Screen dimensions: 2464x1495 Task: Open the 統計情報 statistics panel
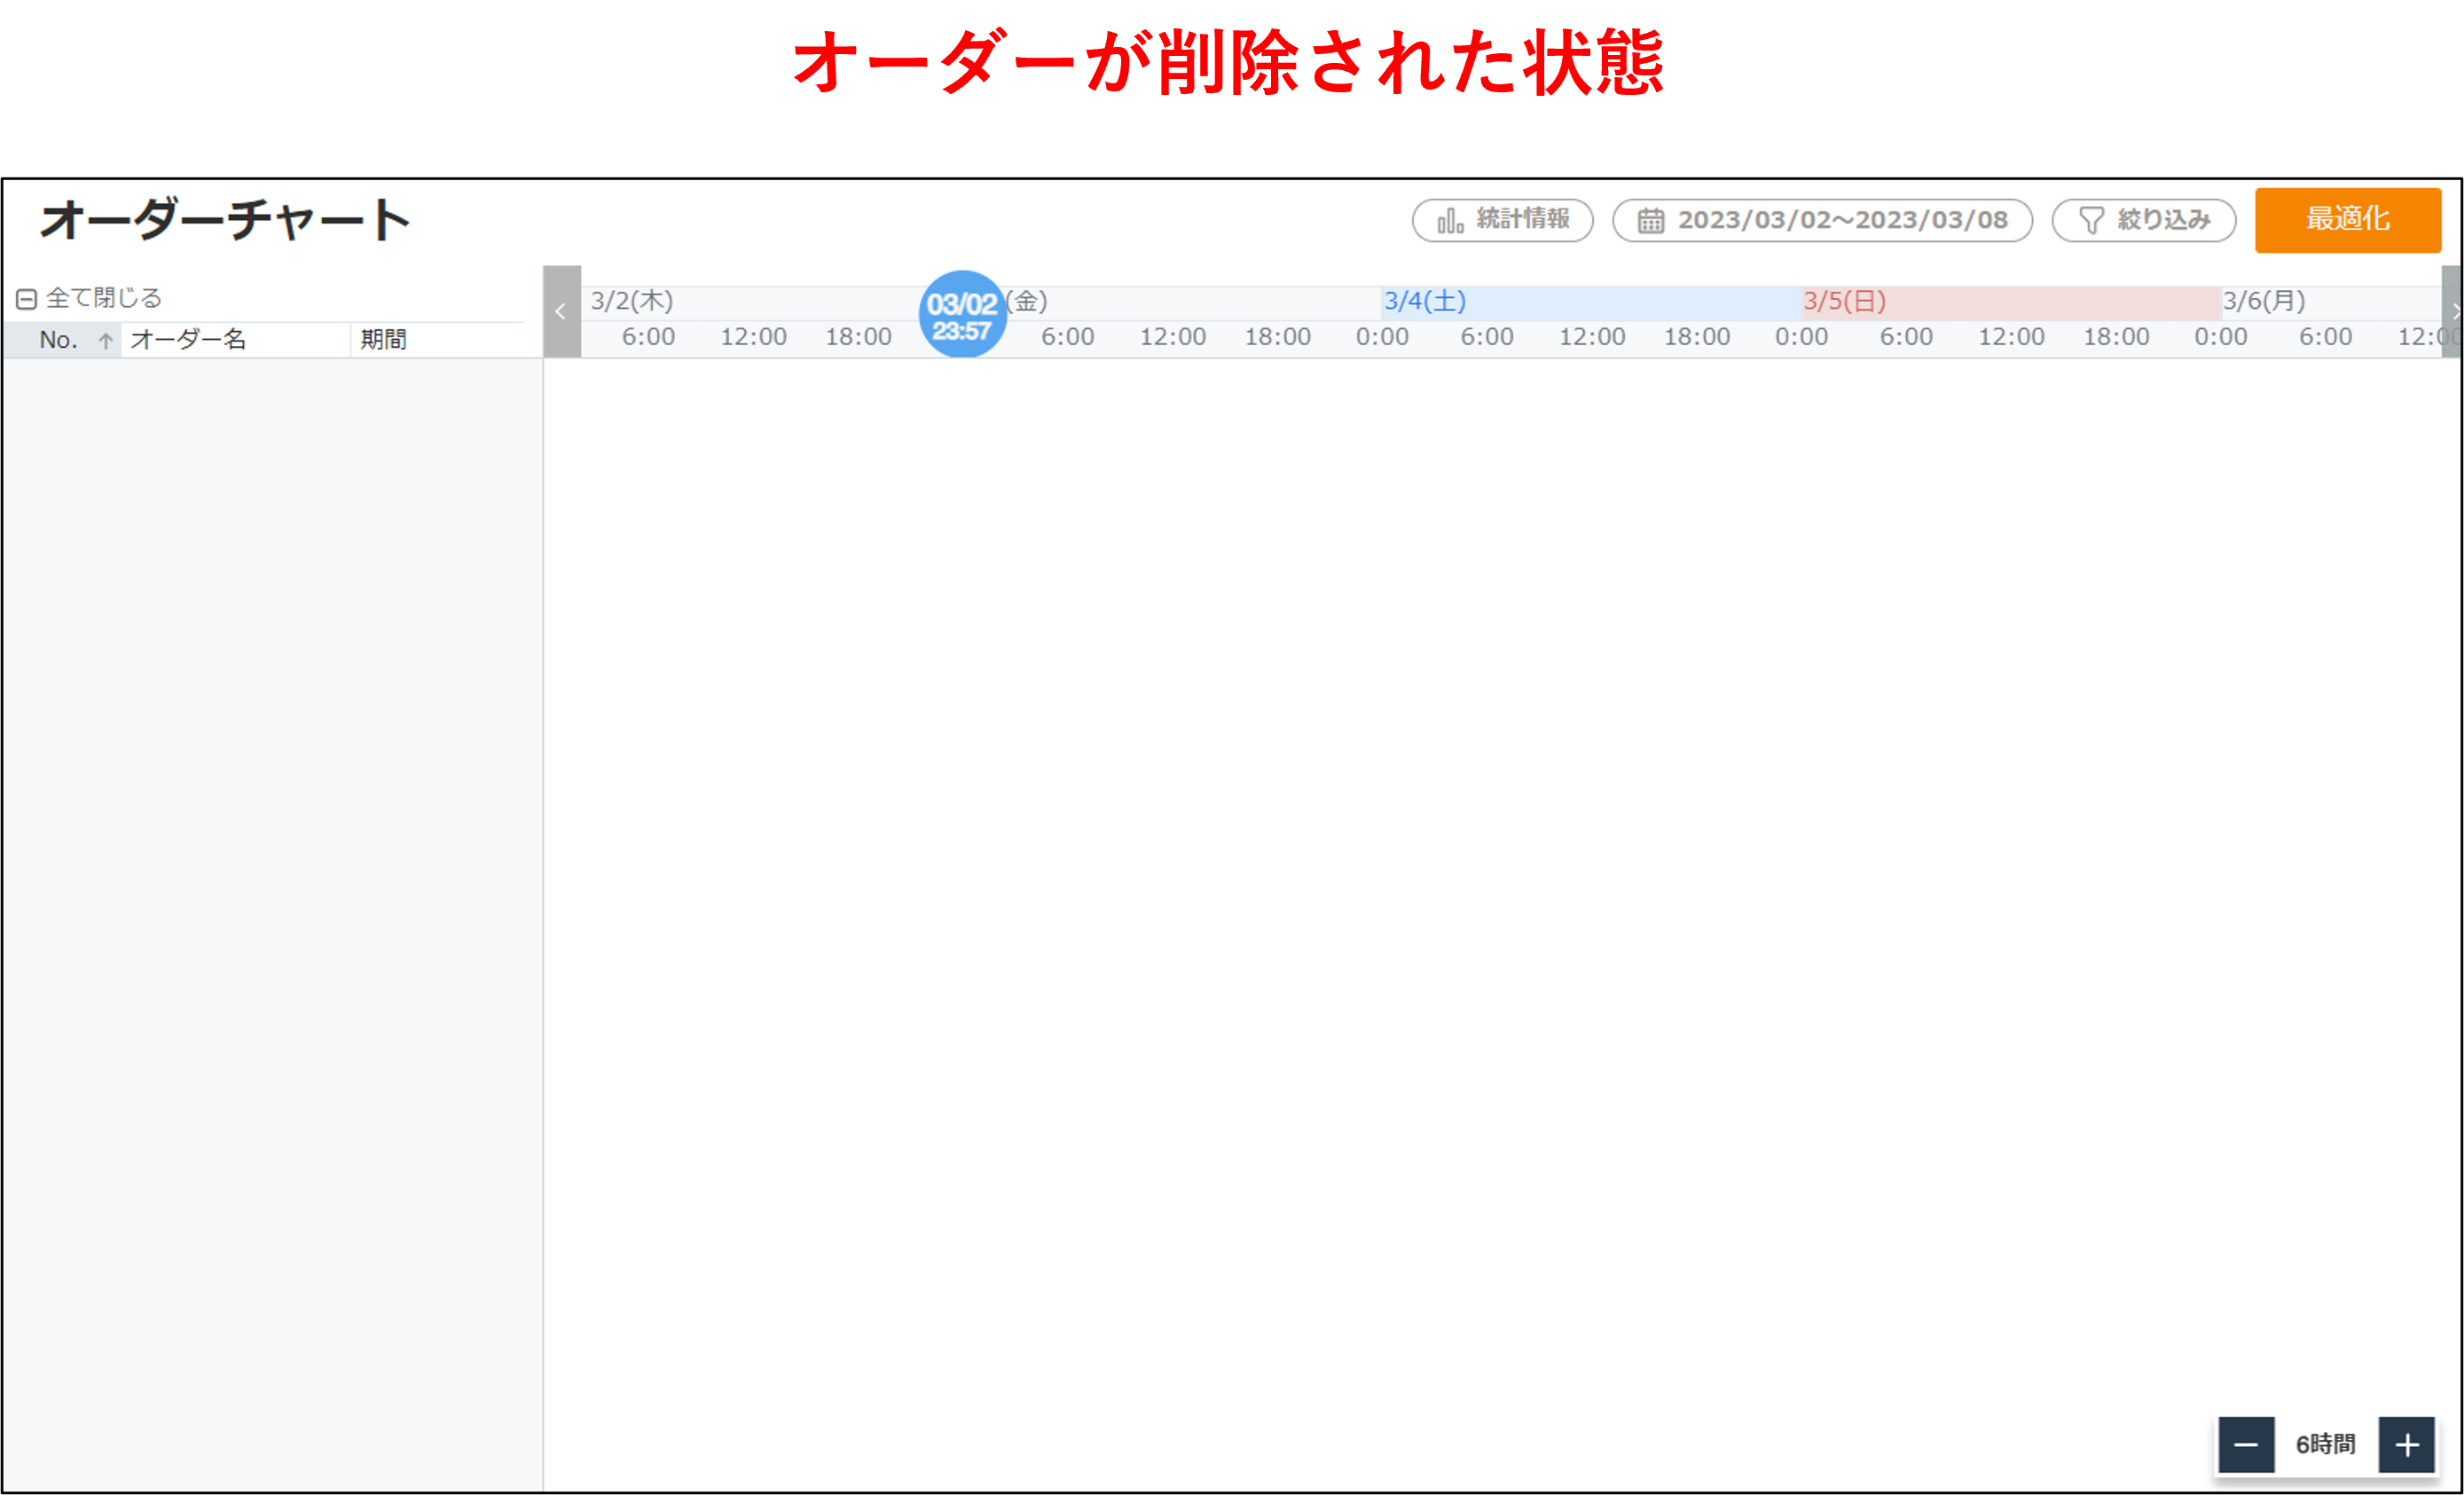pyautogui.click(x=1502, y=220)
